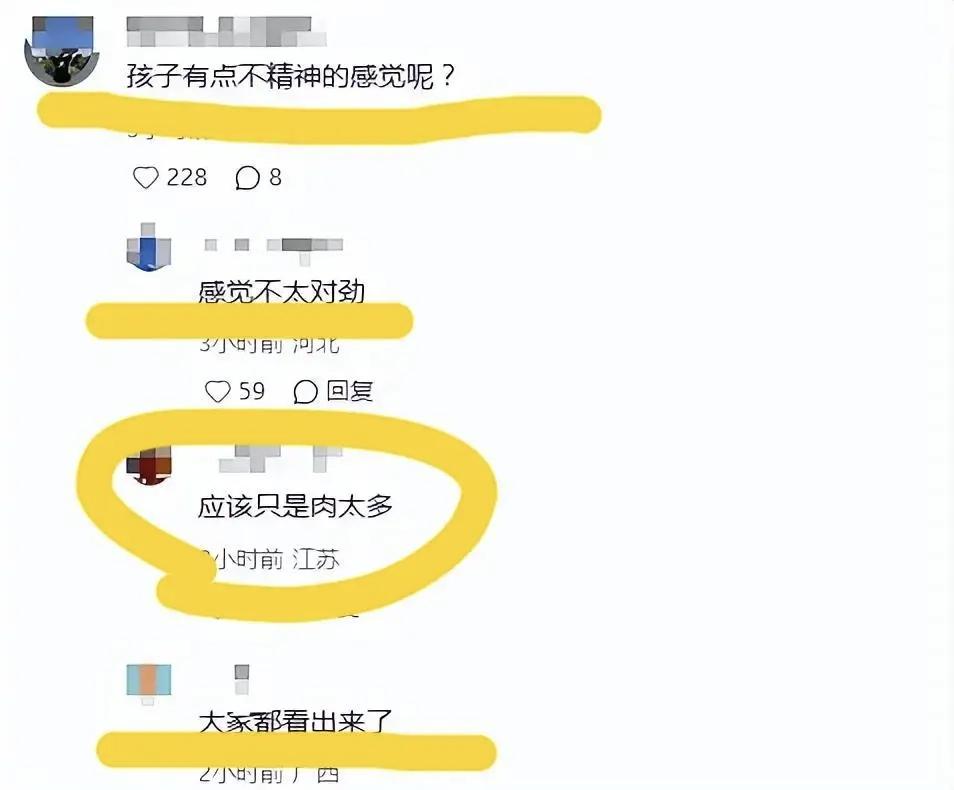The width and height of the screenshot is (954, 790).
Task: Select comment text 感觉不太对劲
Action: pyautogui.click(x=282, y=292)
